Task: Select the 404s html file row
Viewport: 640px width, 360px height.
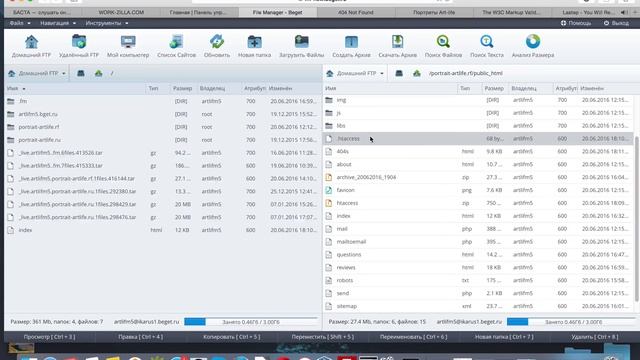Action: pos(478,151)
